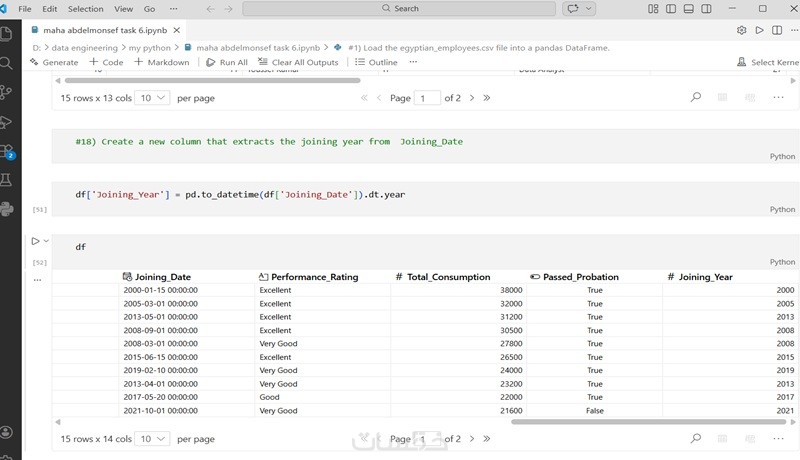The width and height of the screenshot is (800, 460).
Task: Go to the first page in the upper table
Action: point(364,98)
